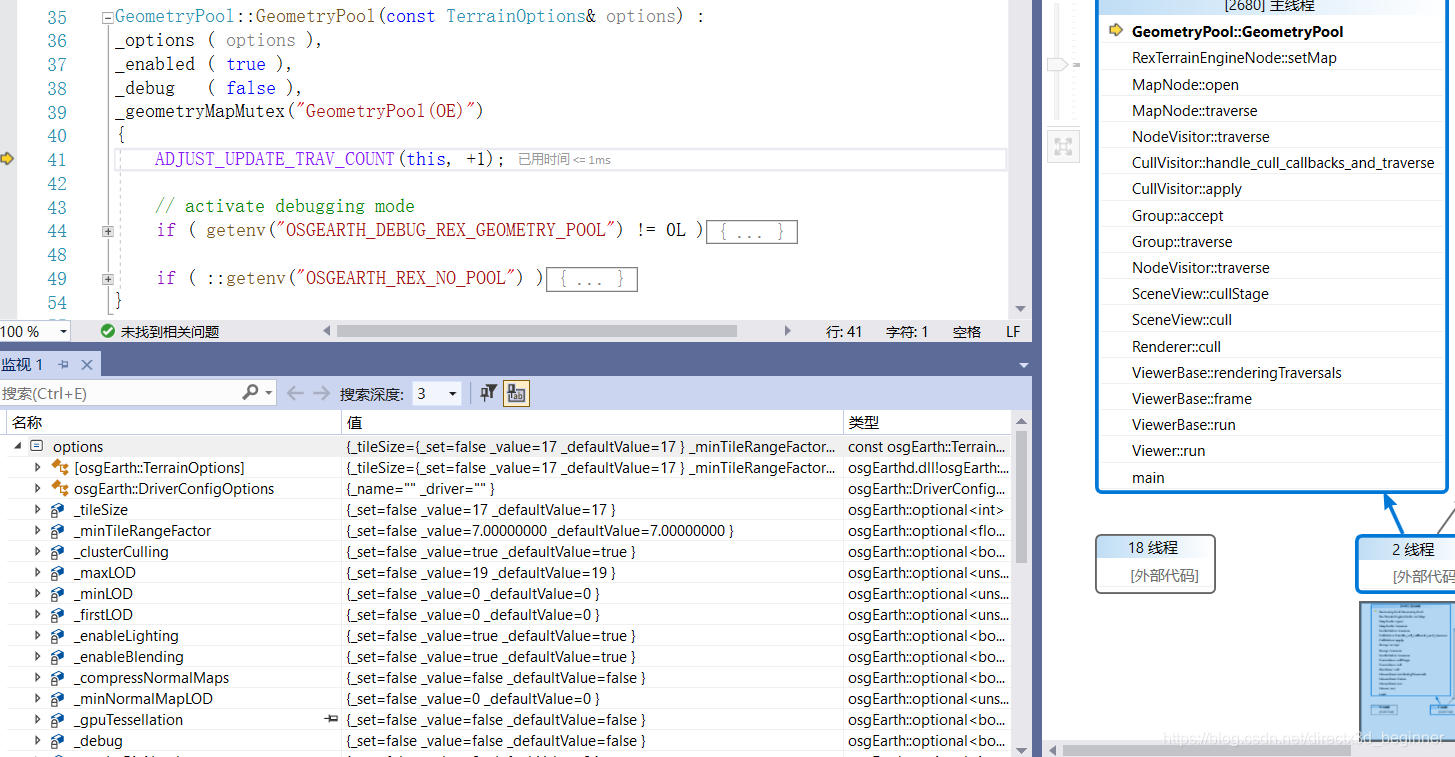
Task: Select GeometryPool::GeometryPool stack frame
Action: [x=1237, y=32]
